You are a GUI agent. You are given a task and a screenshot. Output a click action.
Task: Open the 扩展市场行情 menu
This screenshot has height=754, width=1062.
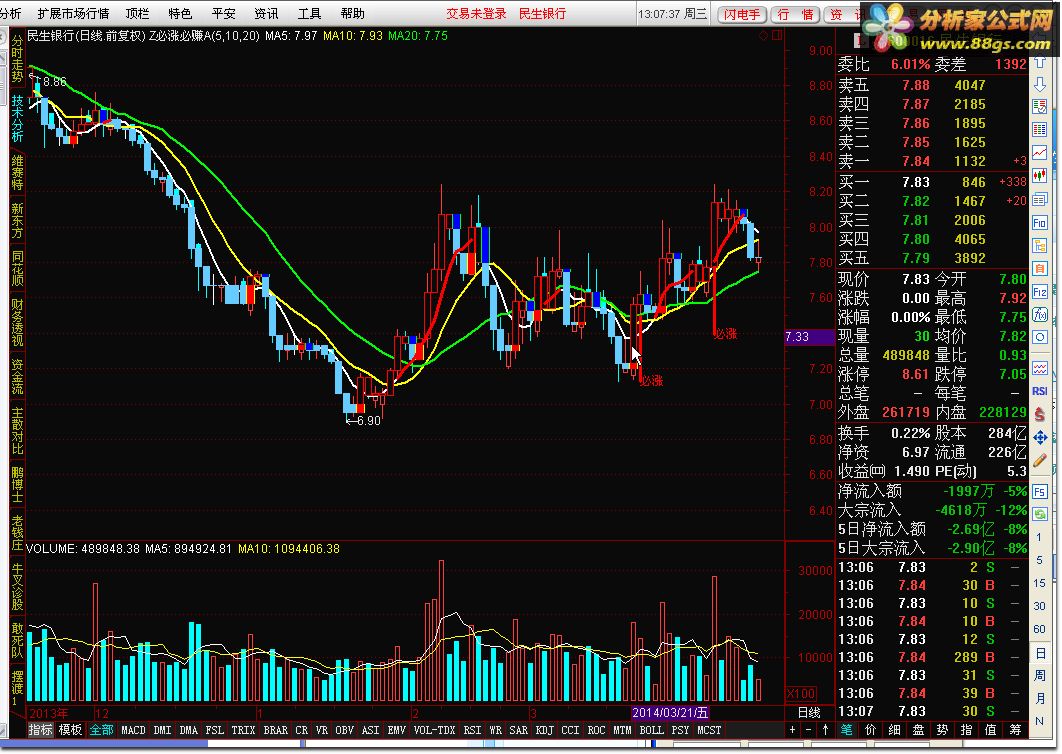pos(73,14)
